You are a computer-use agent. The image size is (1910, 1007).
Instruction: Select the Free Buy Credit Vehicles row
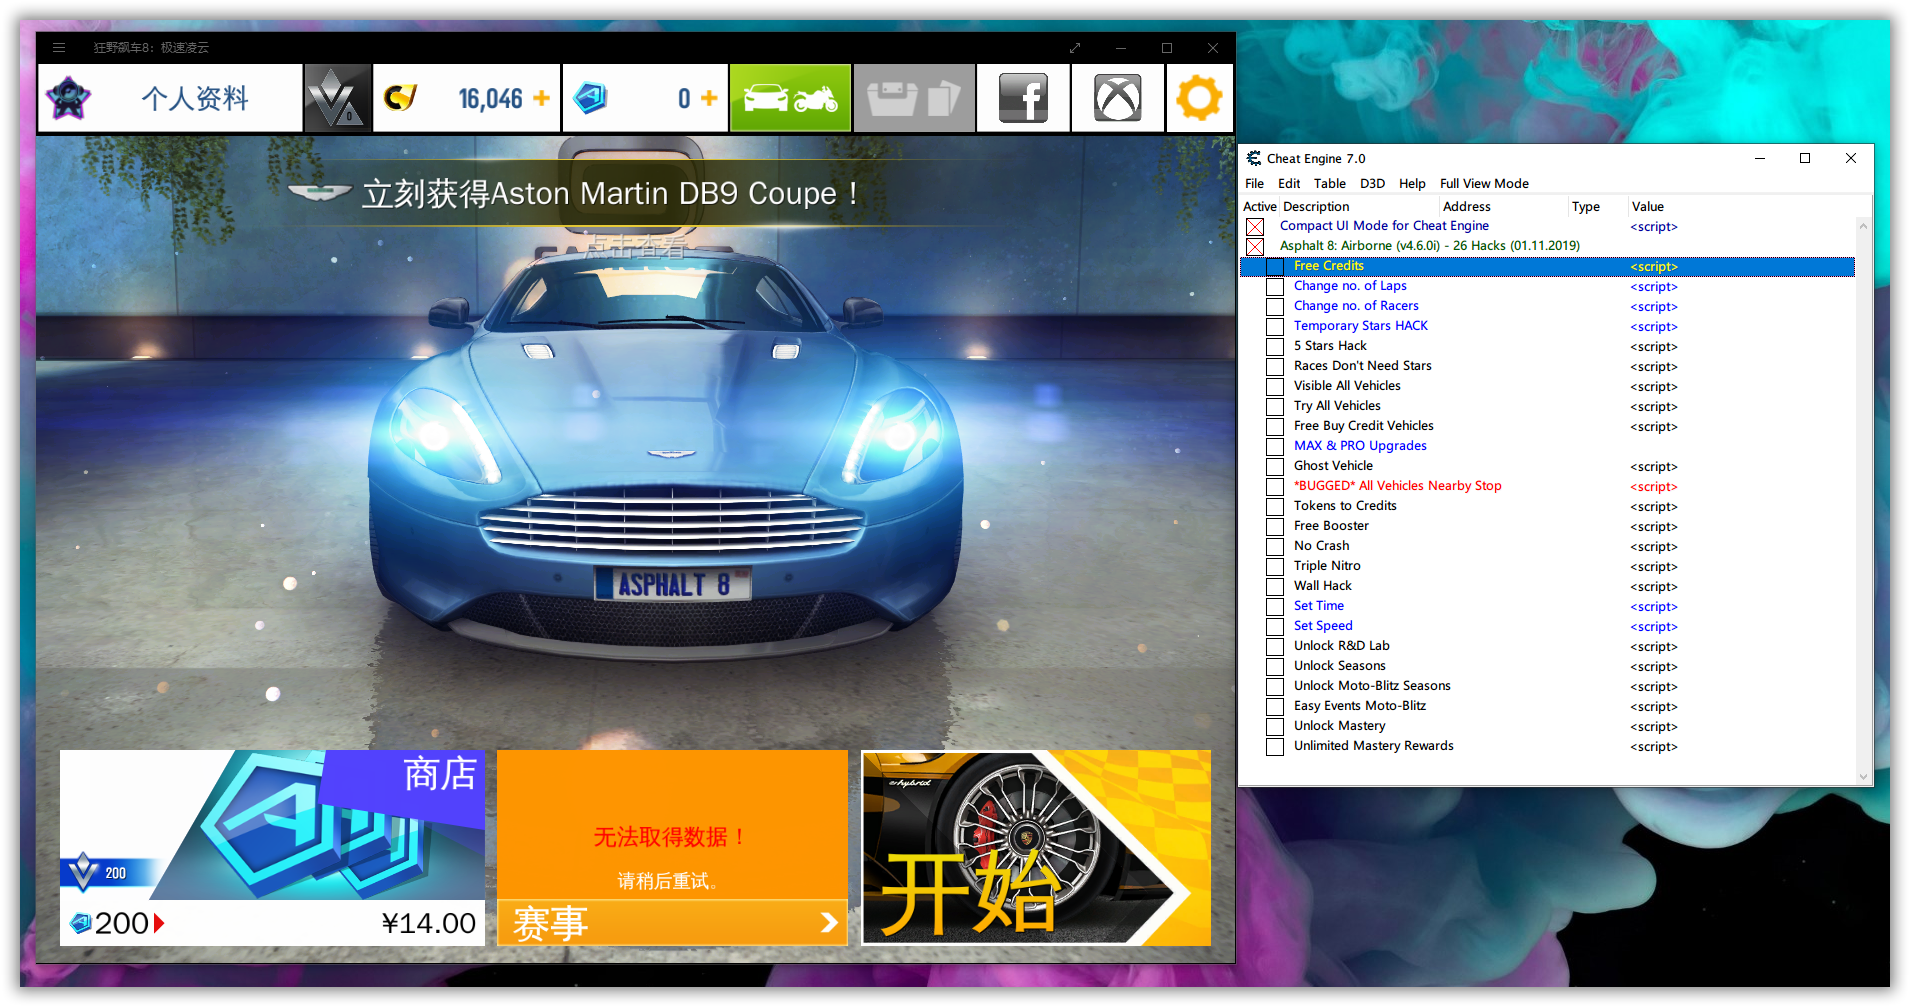[1547, 426]
